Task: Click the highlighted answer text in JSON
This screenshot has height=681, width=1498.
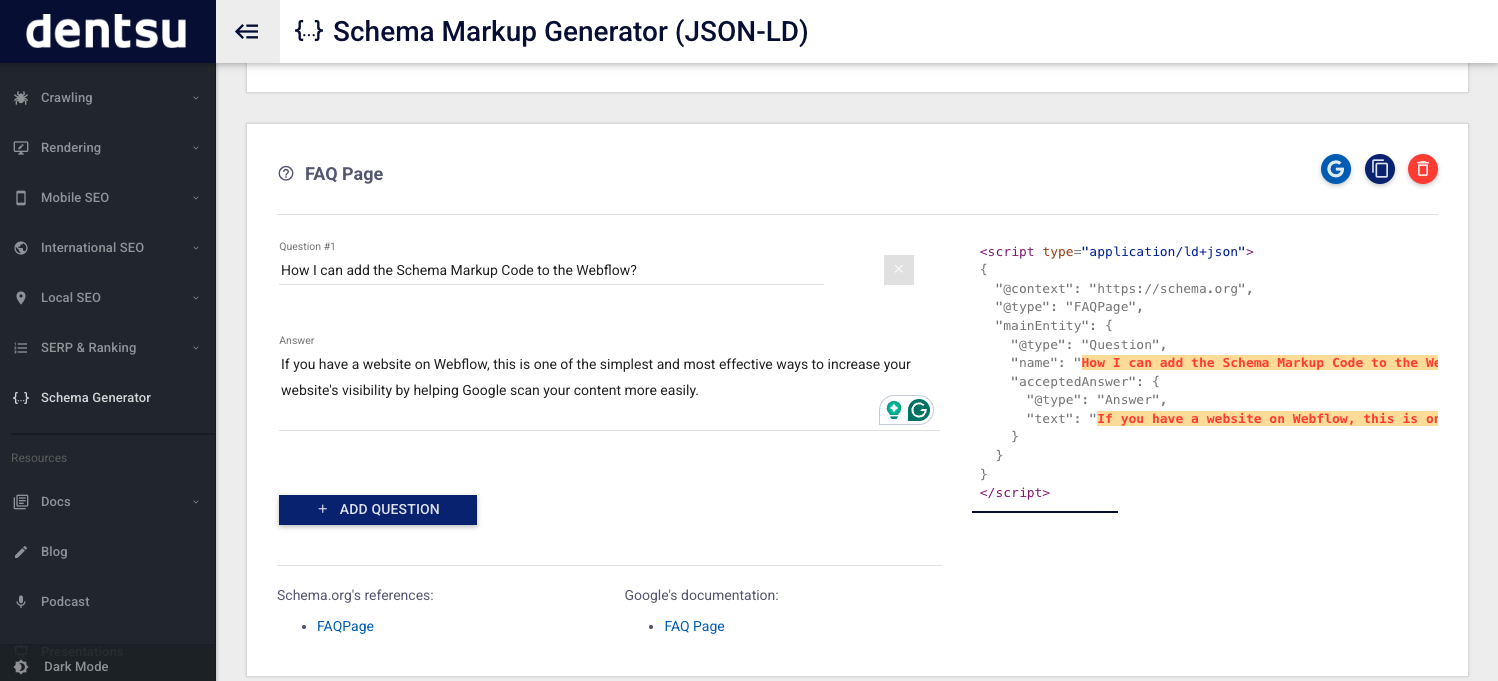Action: (x=1267, y=419)
